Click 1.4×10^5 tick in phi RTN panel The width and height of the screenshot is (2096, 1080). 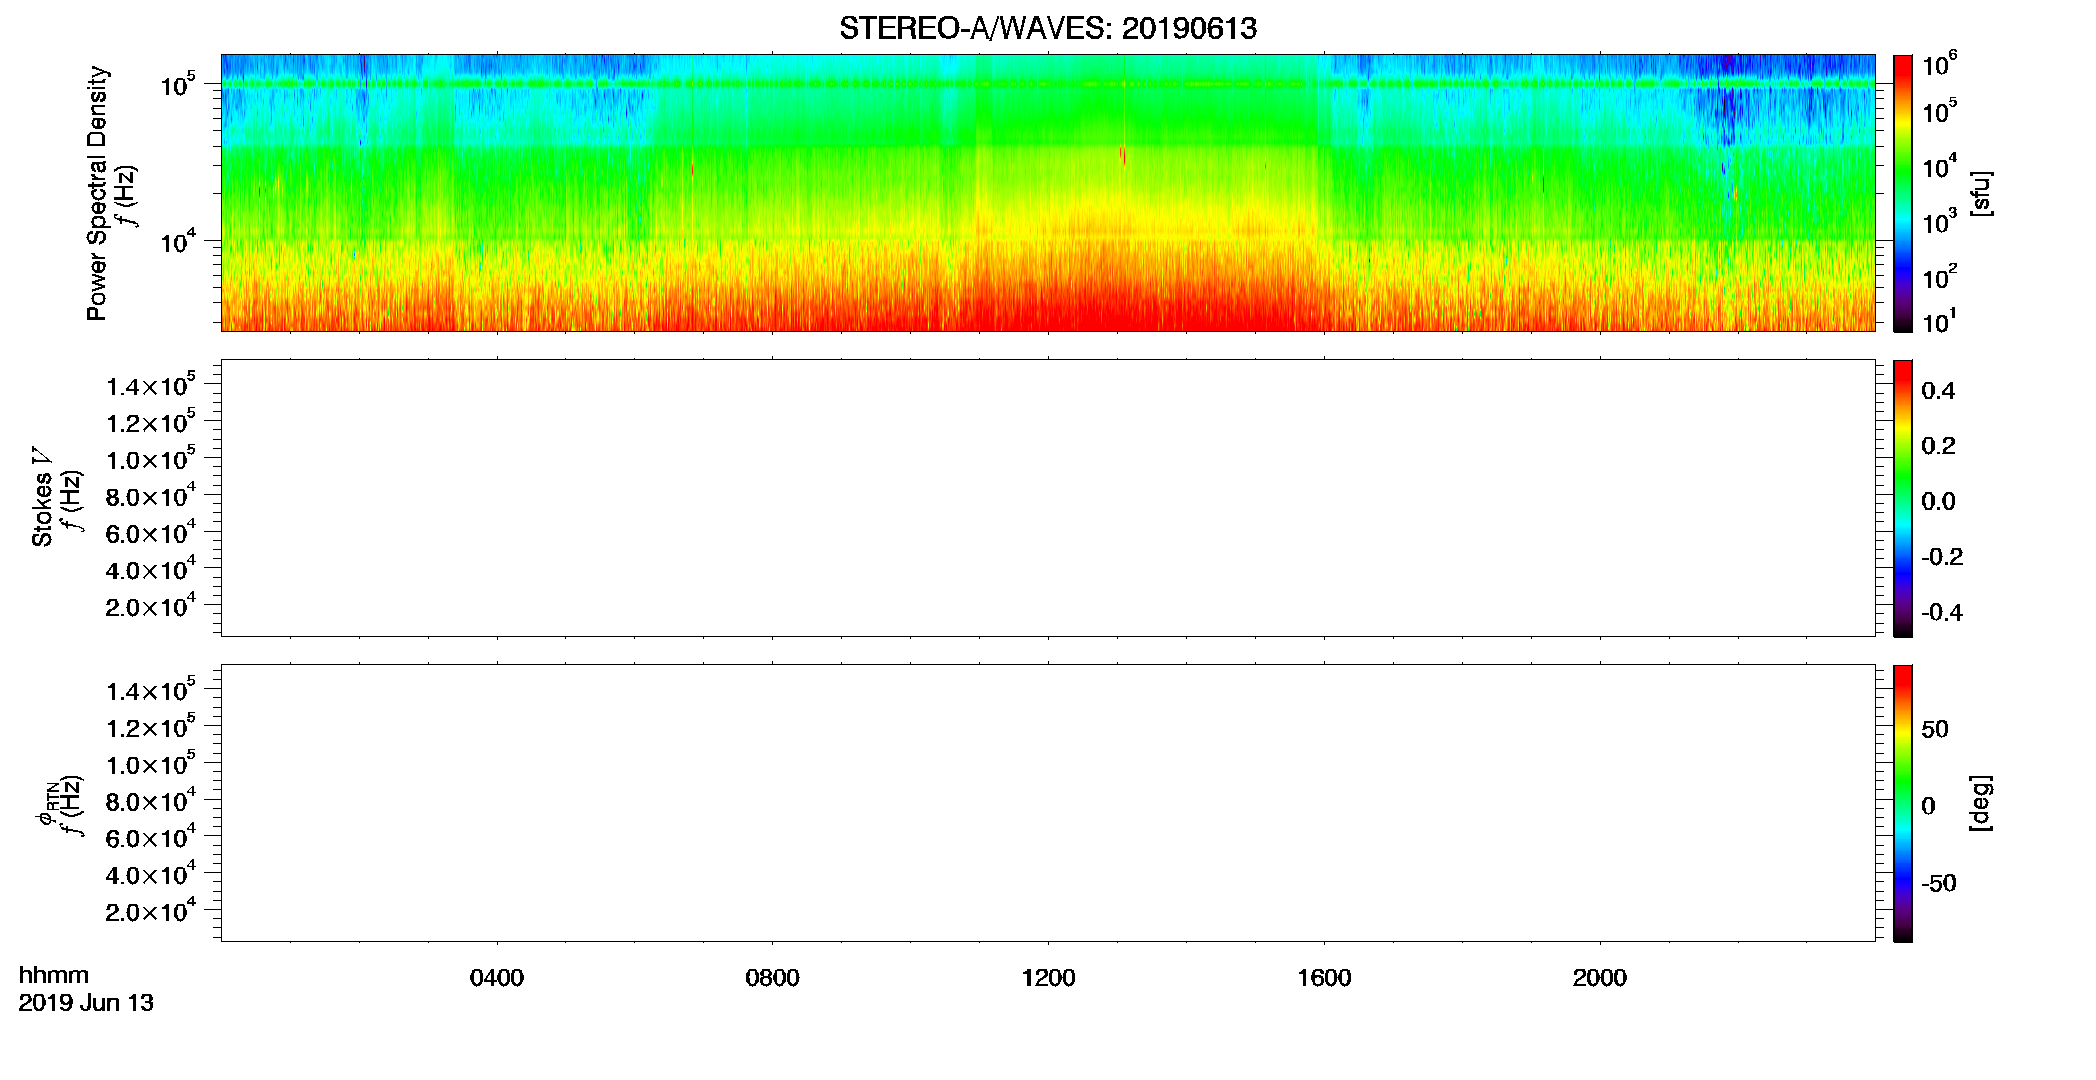[x=151, y=691]
